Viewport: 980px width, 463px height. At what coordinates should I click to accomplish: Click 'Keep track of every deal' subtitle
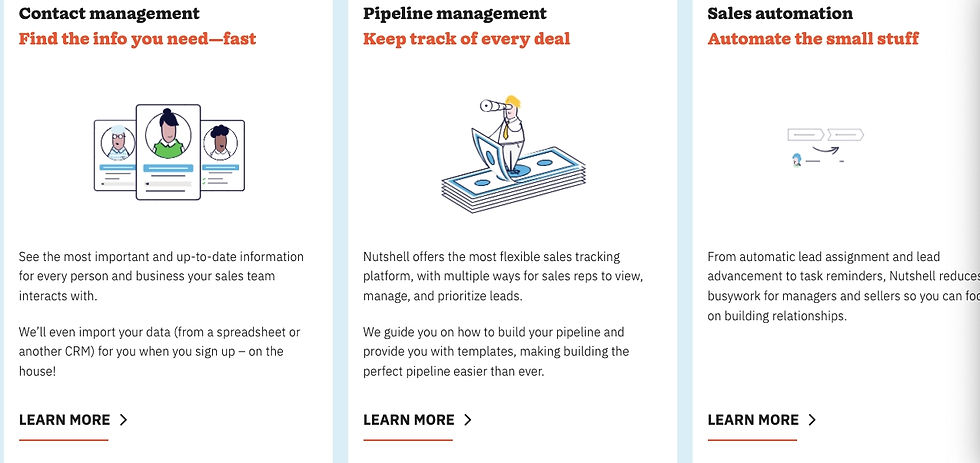point(467,39)
